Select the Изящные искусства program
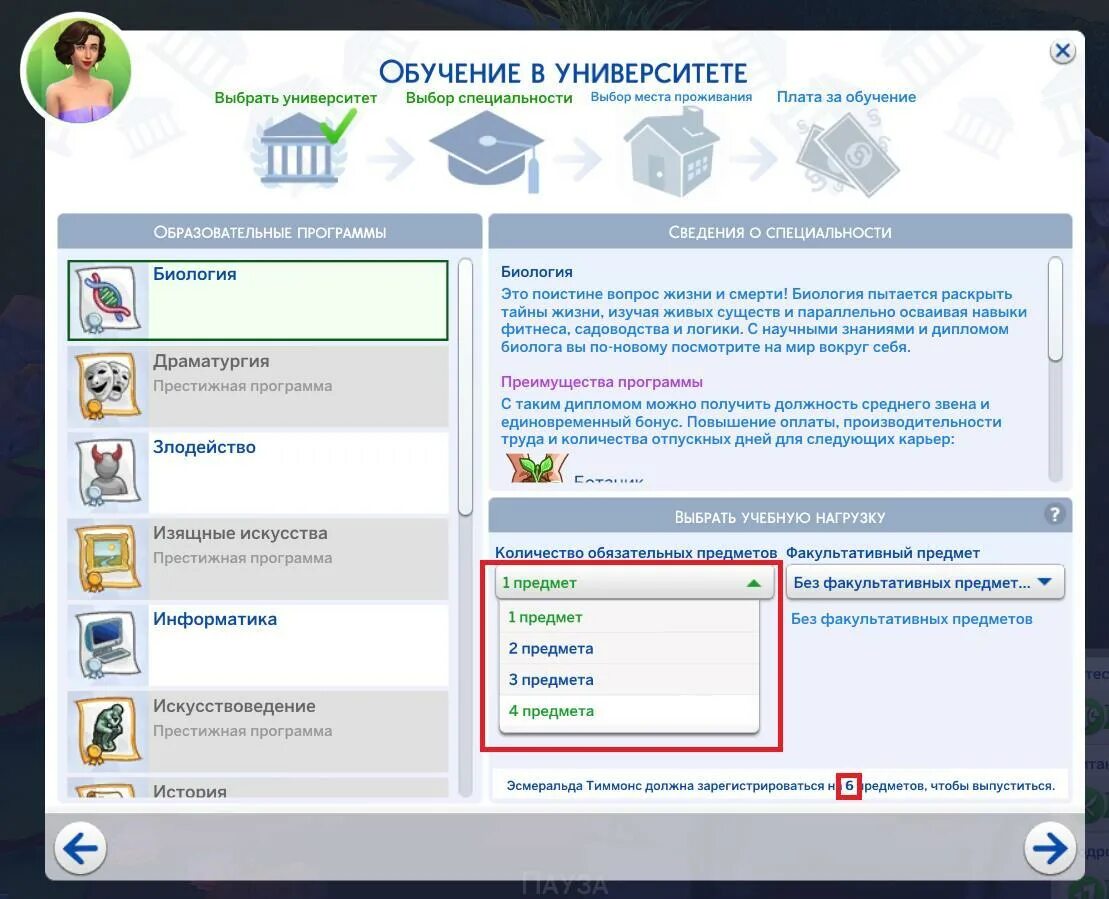Screen dimensions: 1109x899 point(258,559)
